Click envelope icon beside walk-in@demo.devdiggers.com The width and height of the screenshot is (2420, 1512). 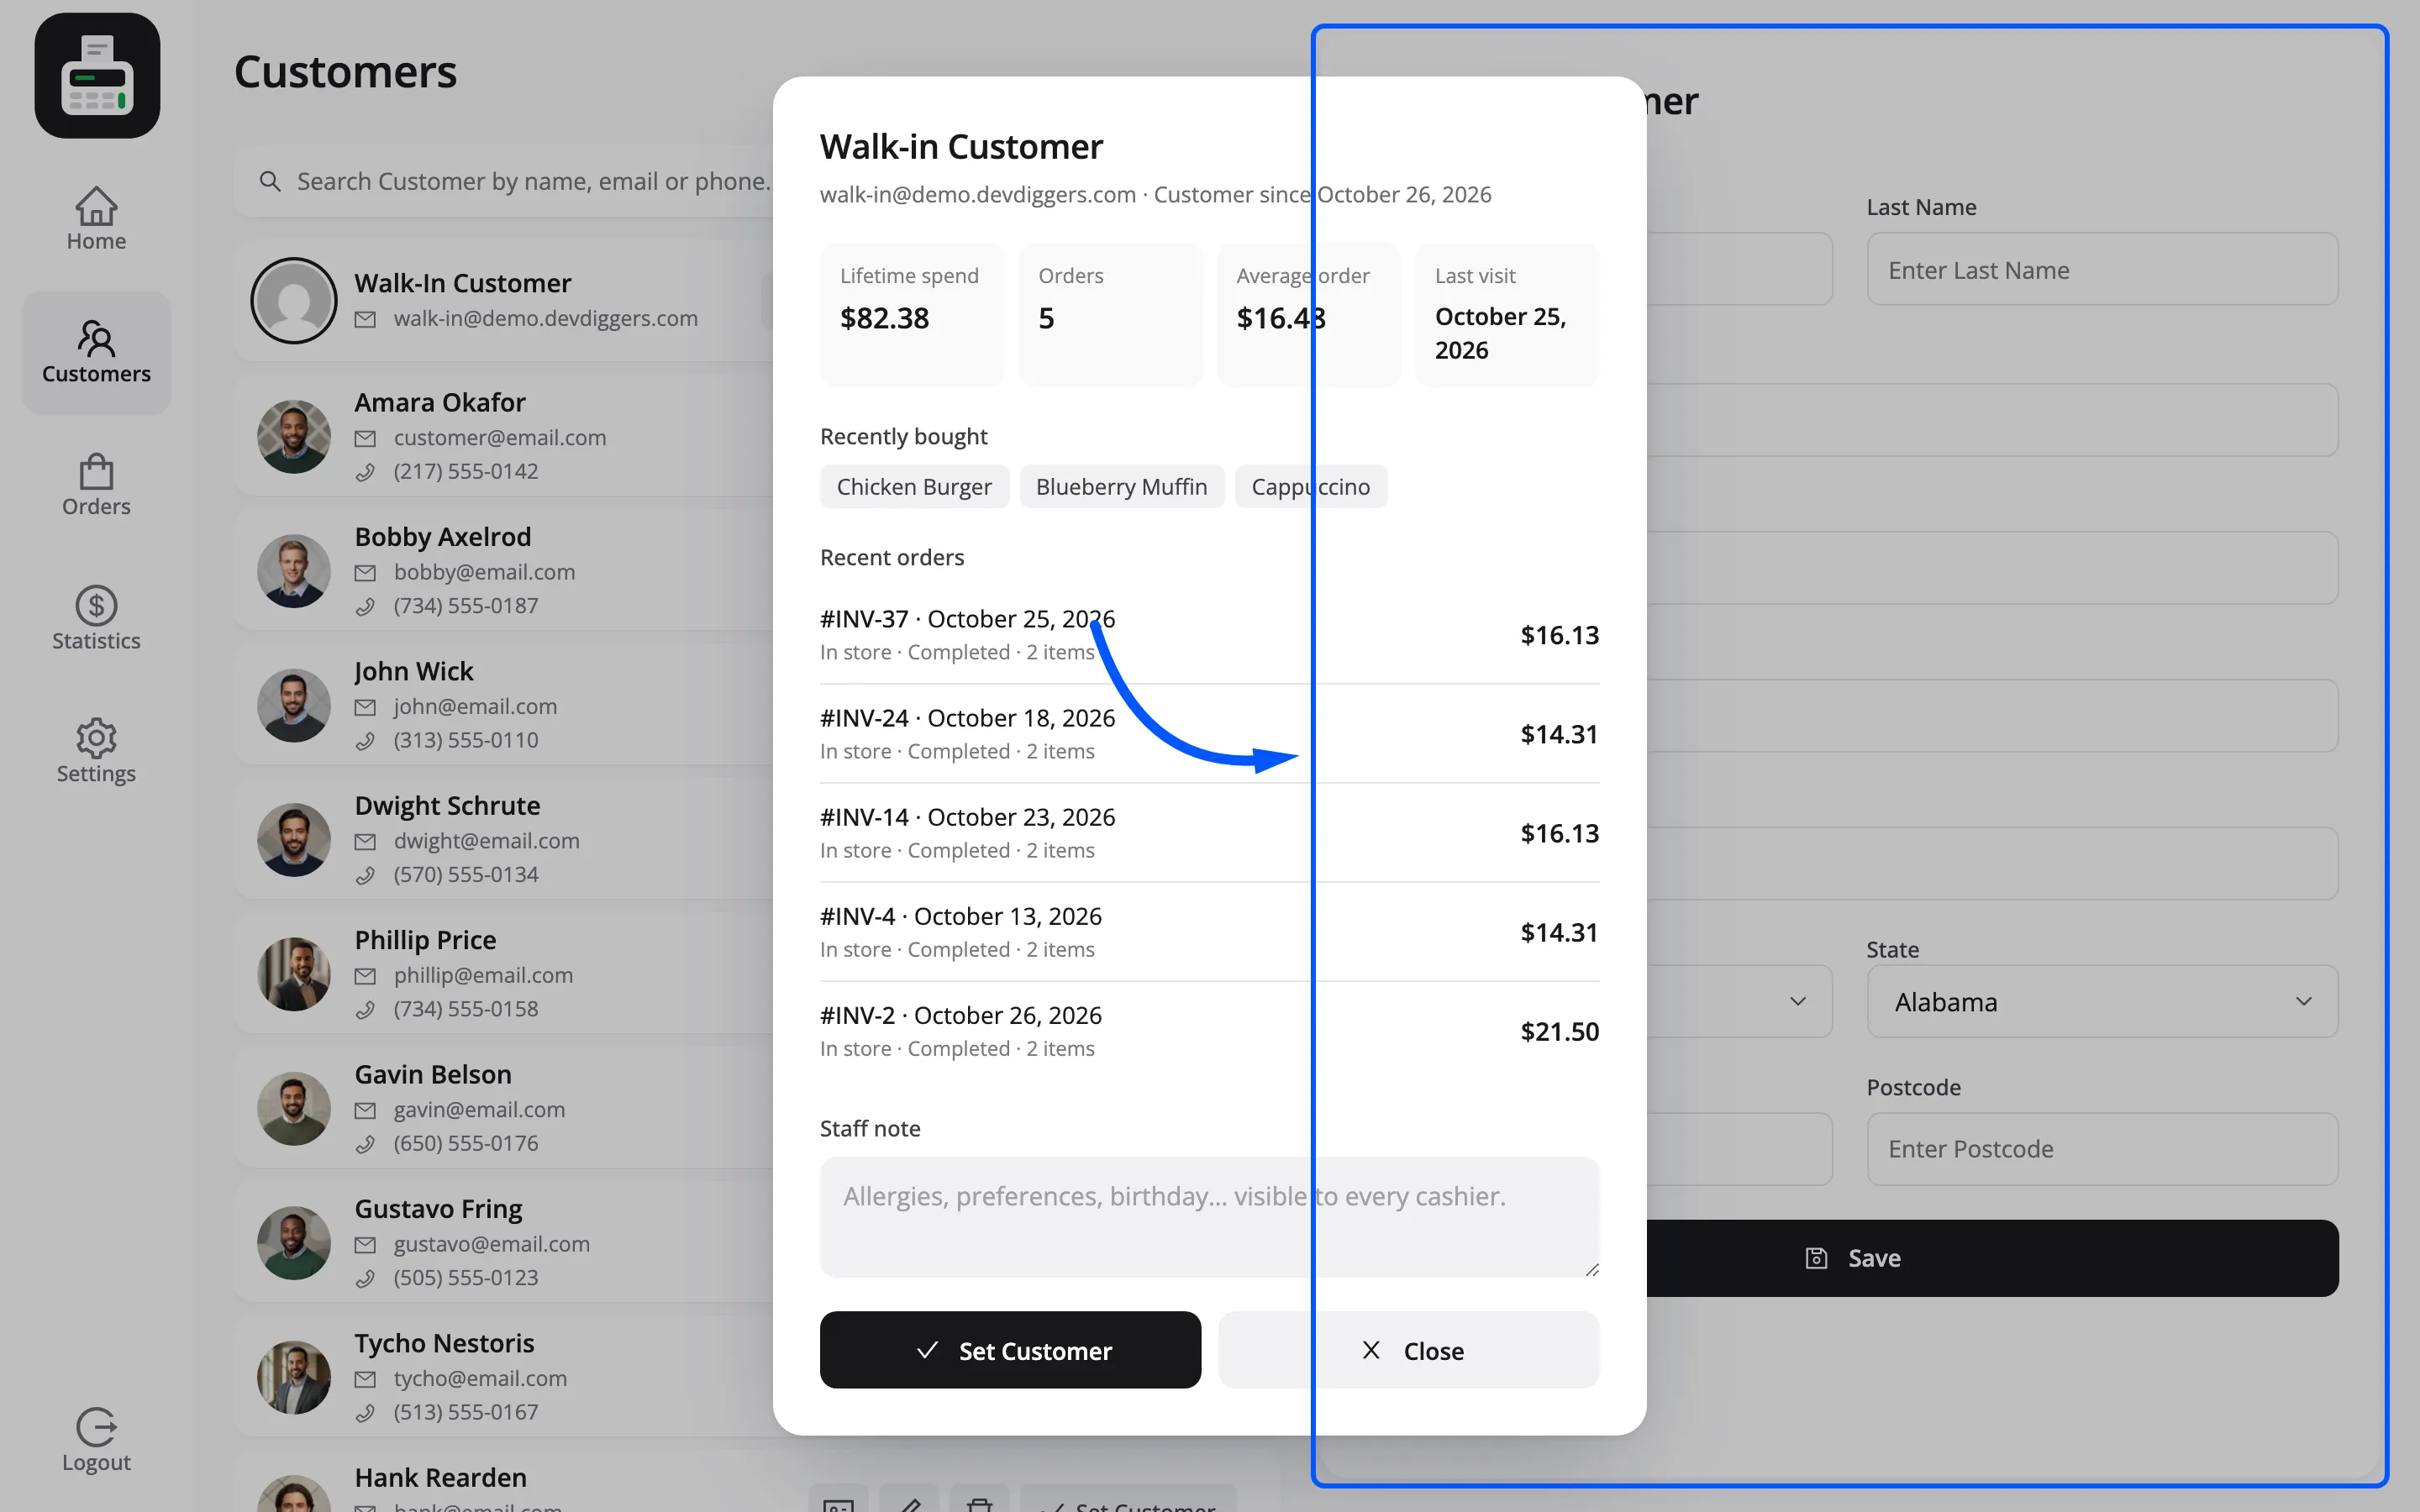[x=366, y=319]
